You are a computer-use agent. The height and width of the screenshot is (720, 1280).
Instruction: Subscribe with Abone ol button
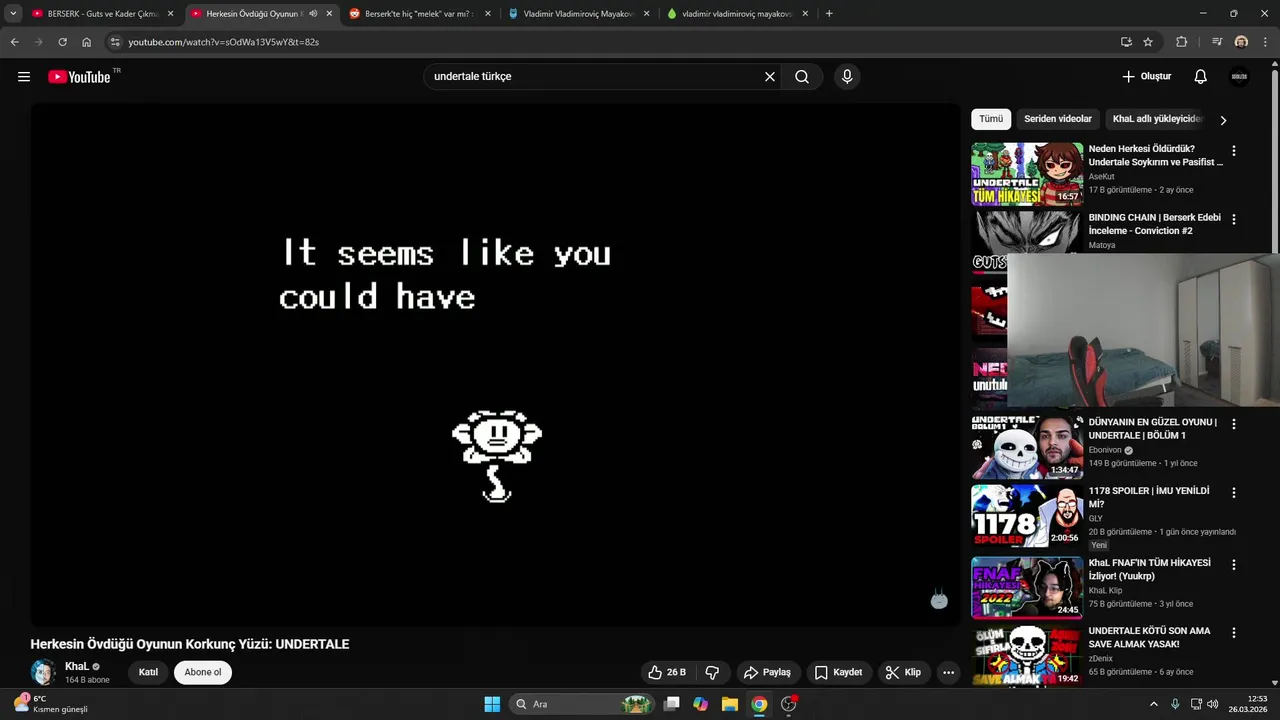pyautogui.click(x=203, y=672)
